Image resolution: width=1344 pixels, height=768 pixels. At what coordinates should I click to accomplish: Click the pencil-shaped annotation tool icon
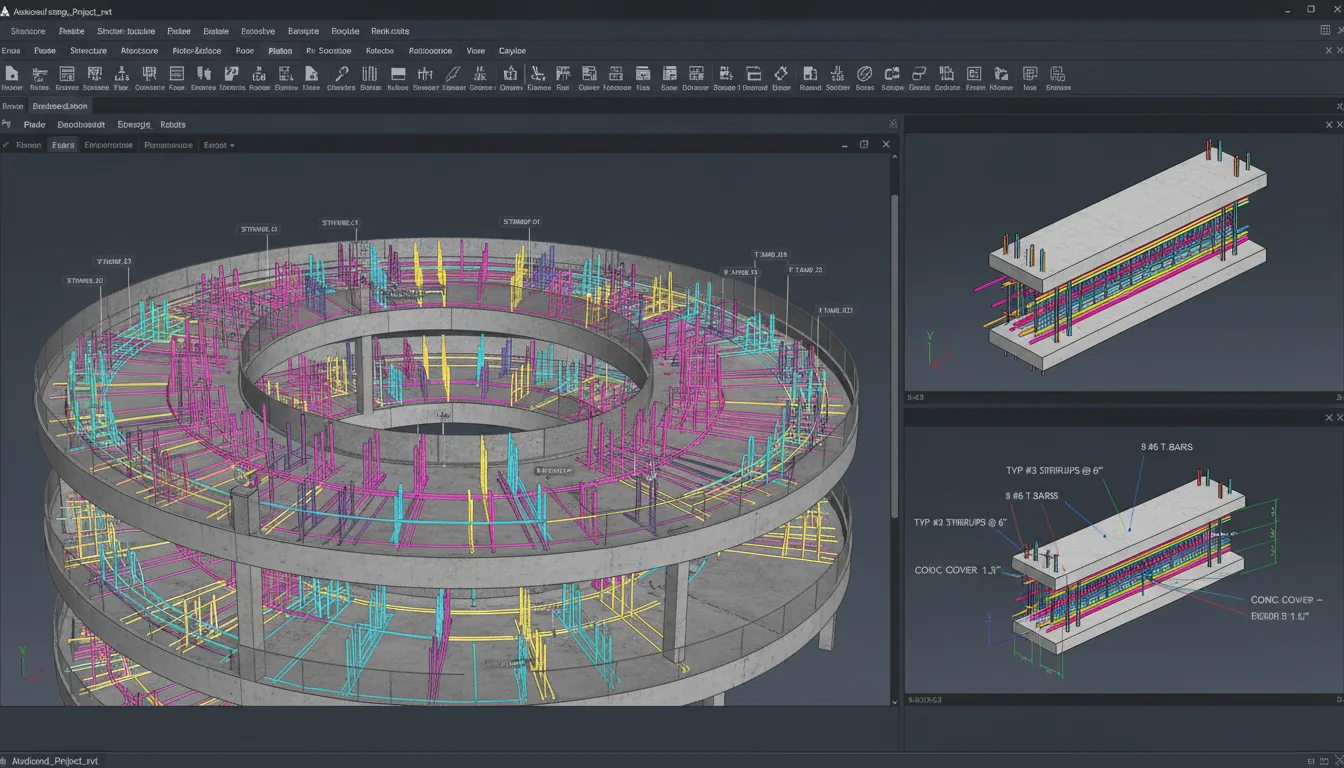pos(451,75)
